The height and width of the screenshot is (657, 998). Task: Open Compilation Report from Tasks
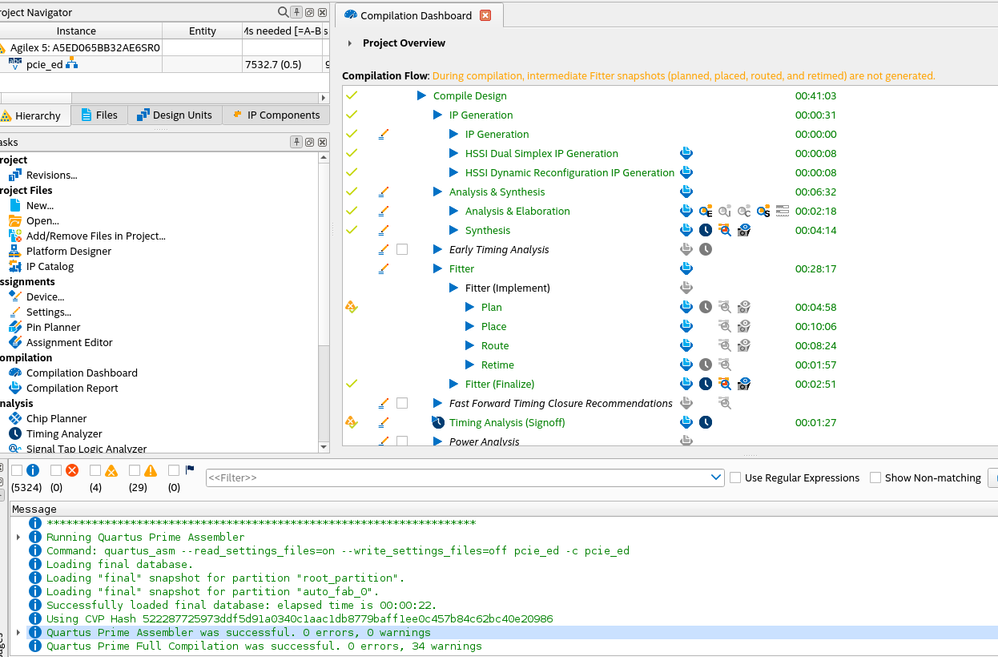coord(72,388)
